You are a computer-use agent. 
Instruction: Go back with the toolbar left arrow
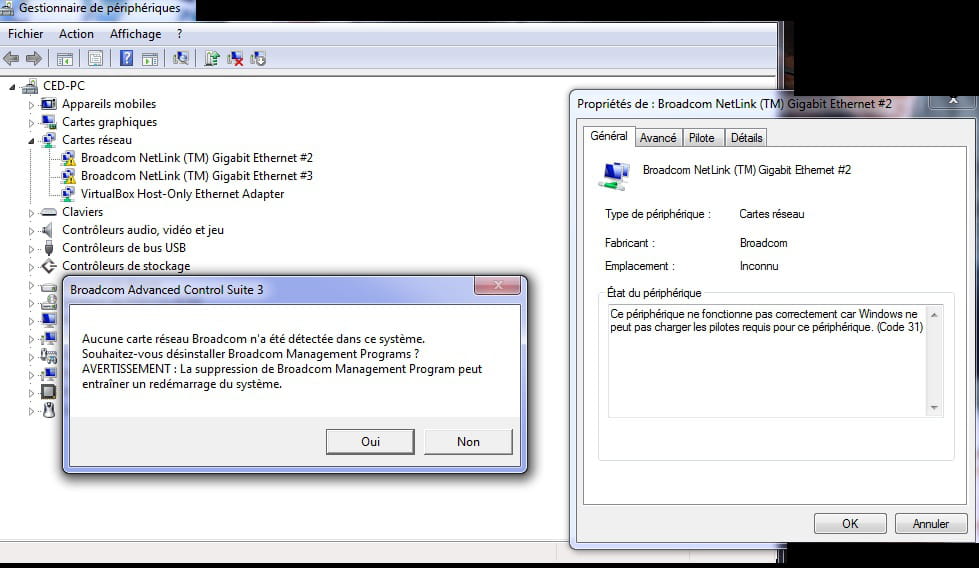(x=11, y=59)
